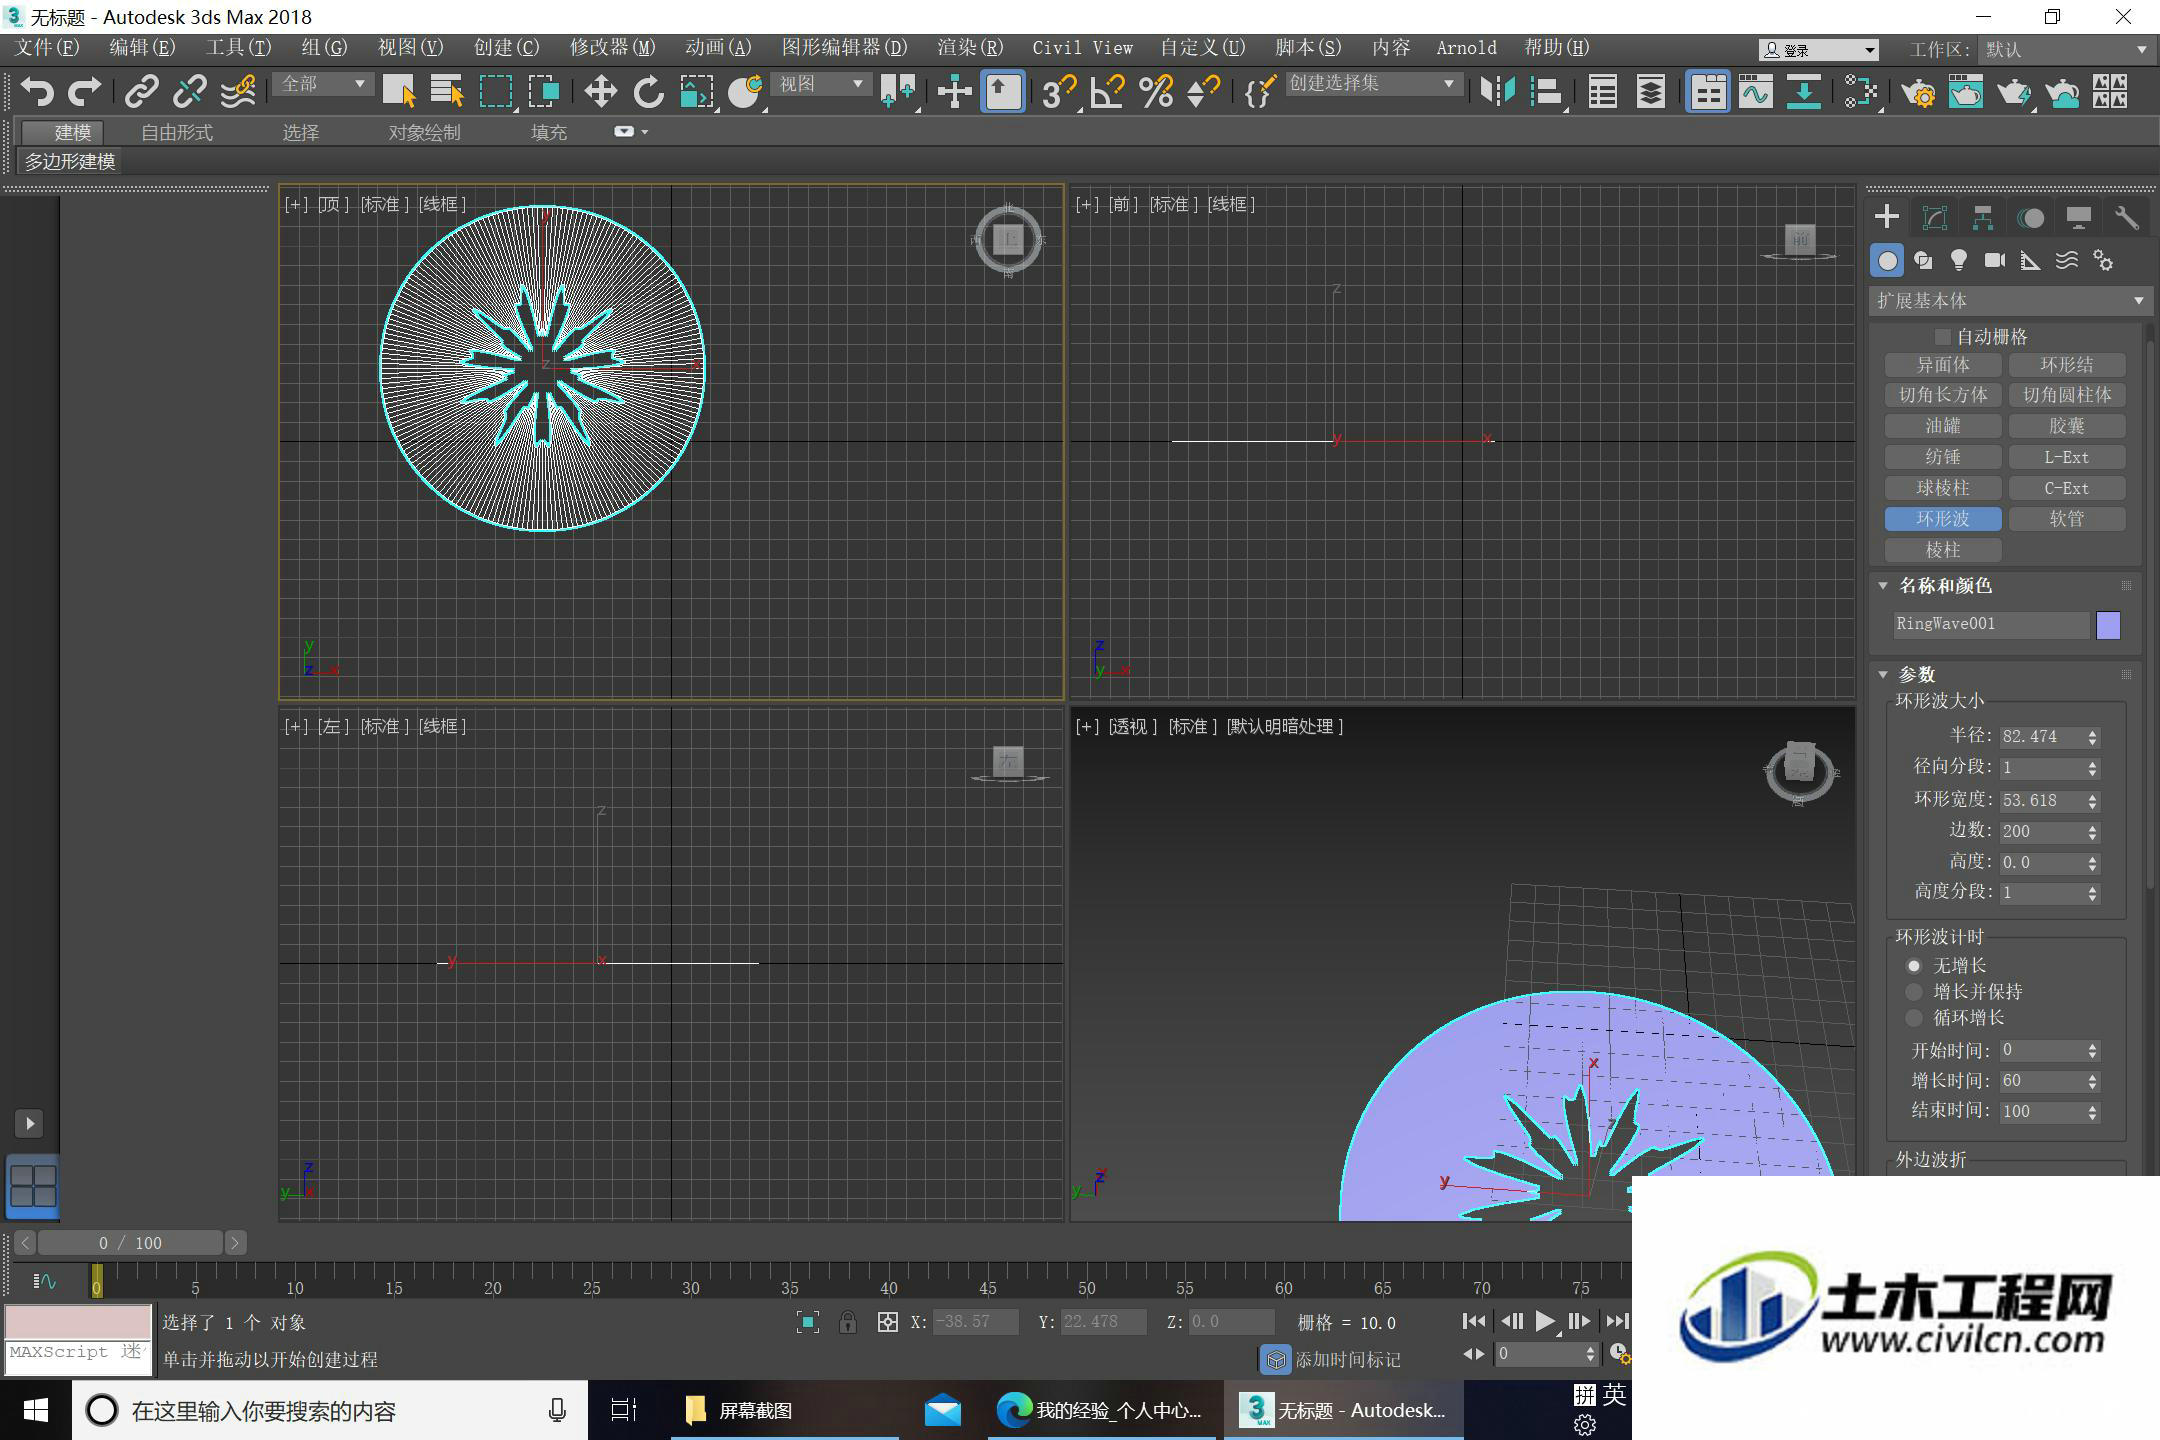Image resolution: width=2160 pixels, height=1440 pixels.
Task: Open the 修改器(M) menu
Action: [x=612, y=48]
